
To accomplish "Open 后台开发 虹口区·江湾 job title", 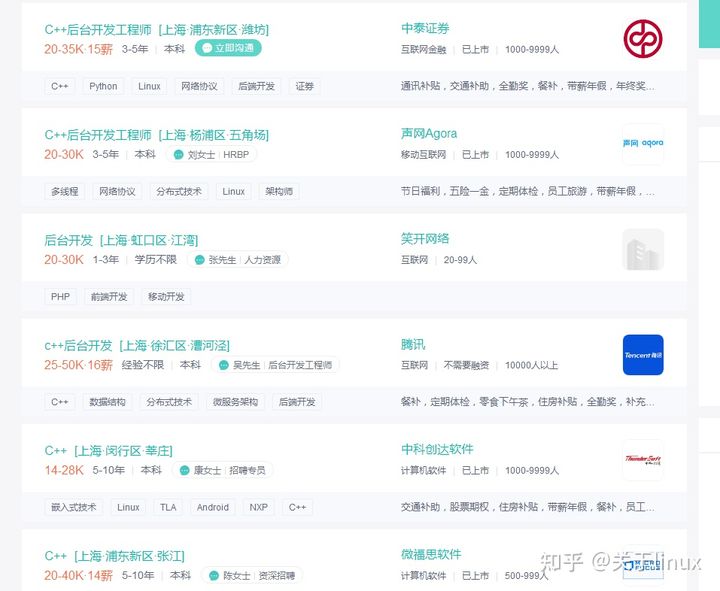I will coord(121,240).
